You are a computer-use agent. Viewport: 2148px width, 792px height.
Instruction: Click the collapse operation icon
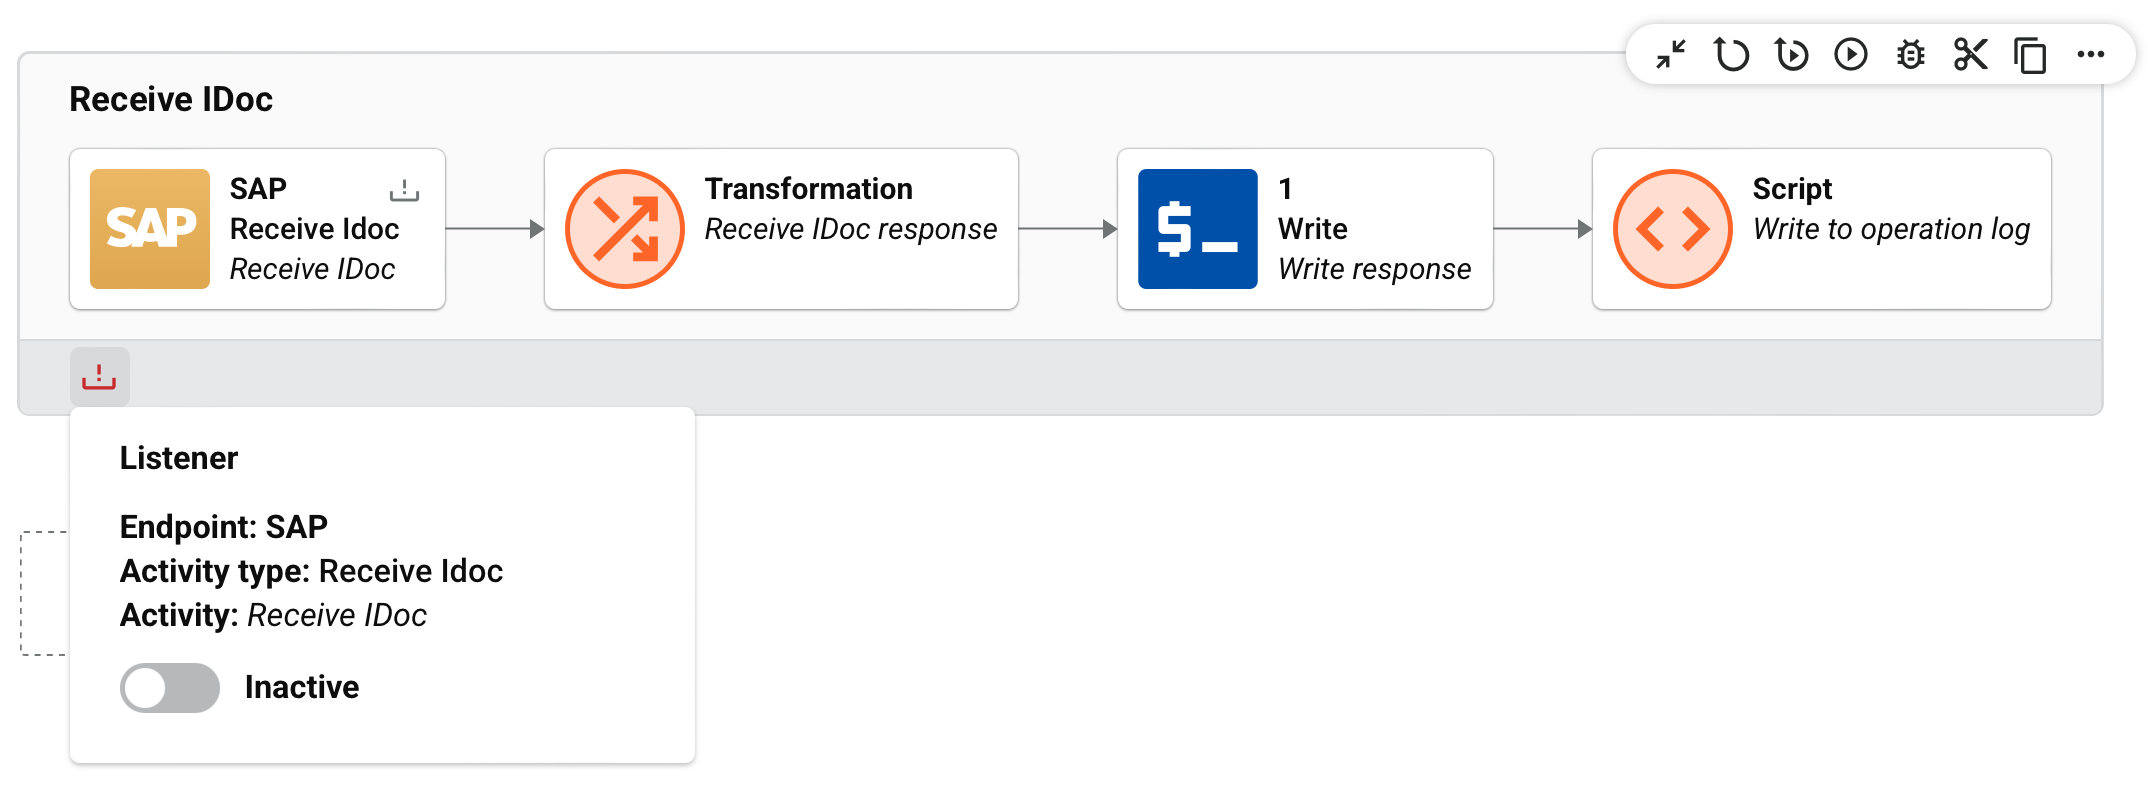1671,54
